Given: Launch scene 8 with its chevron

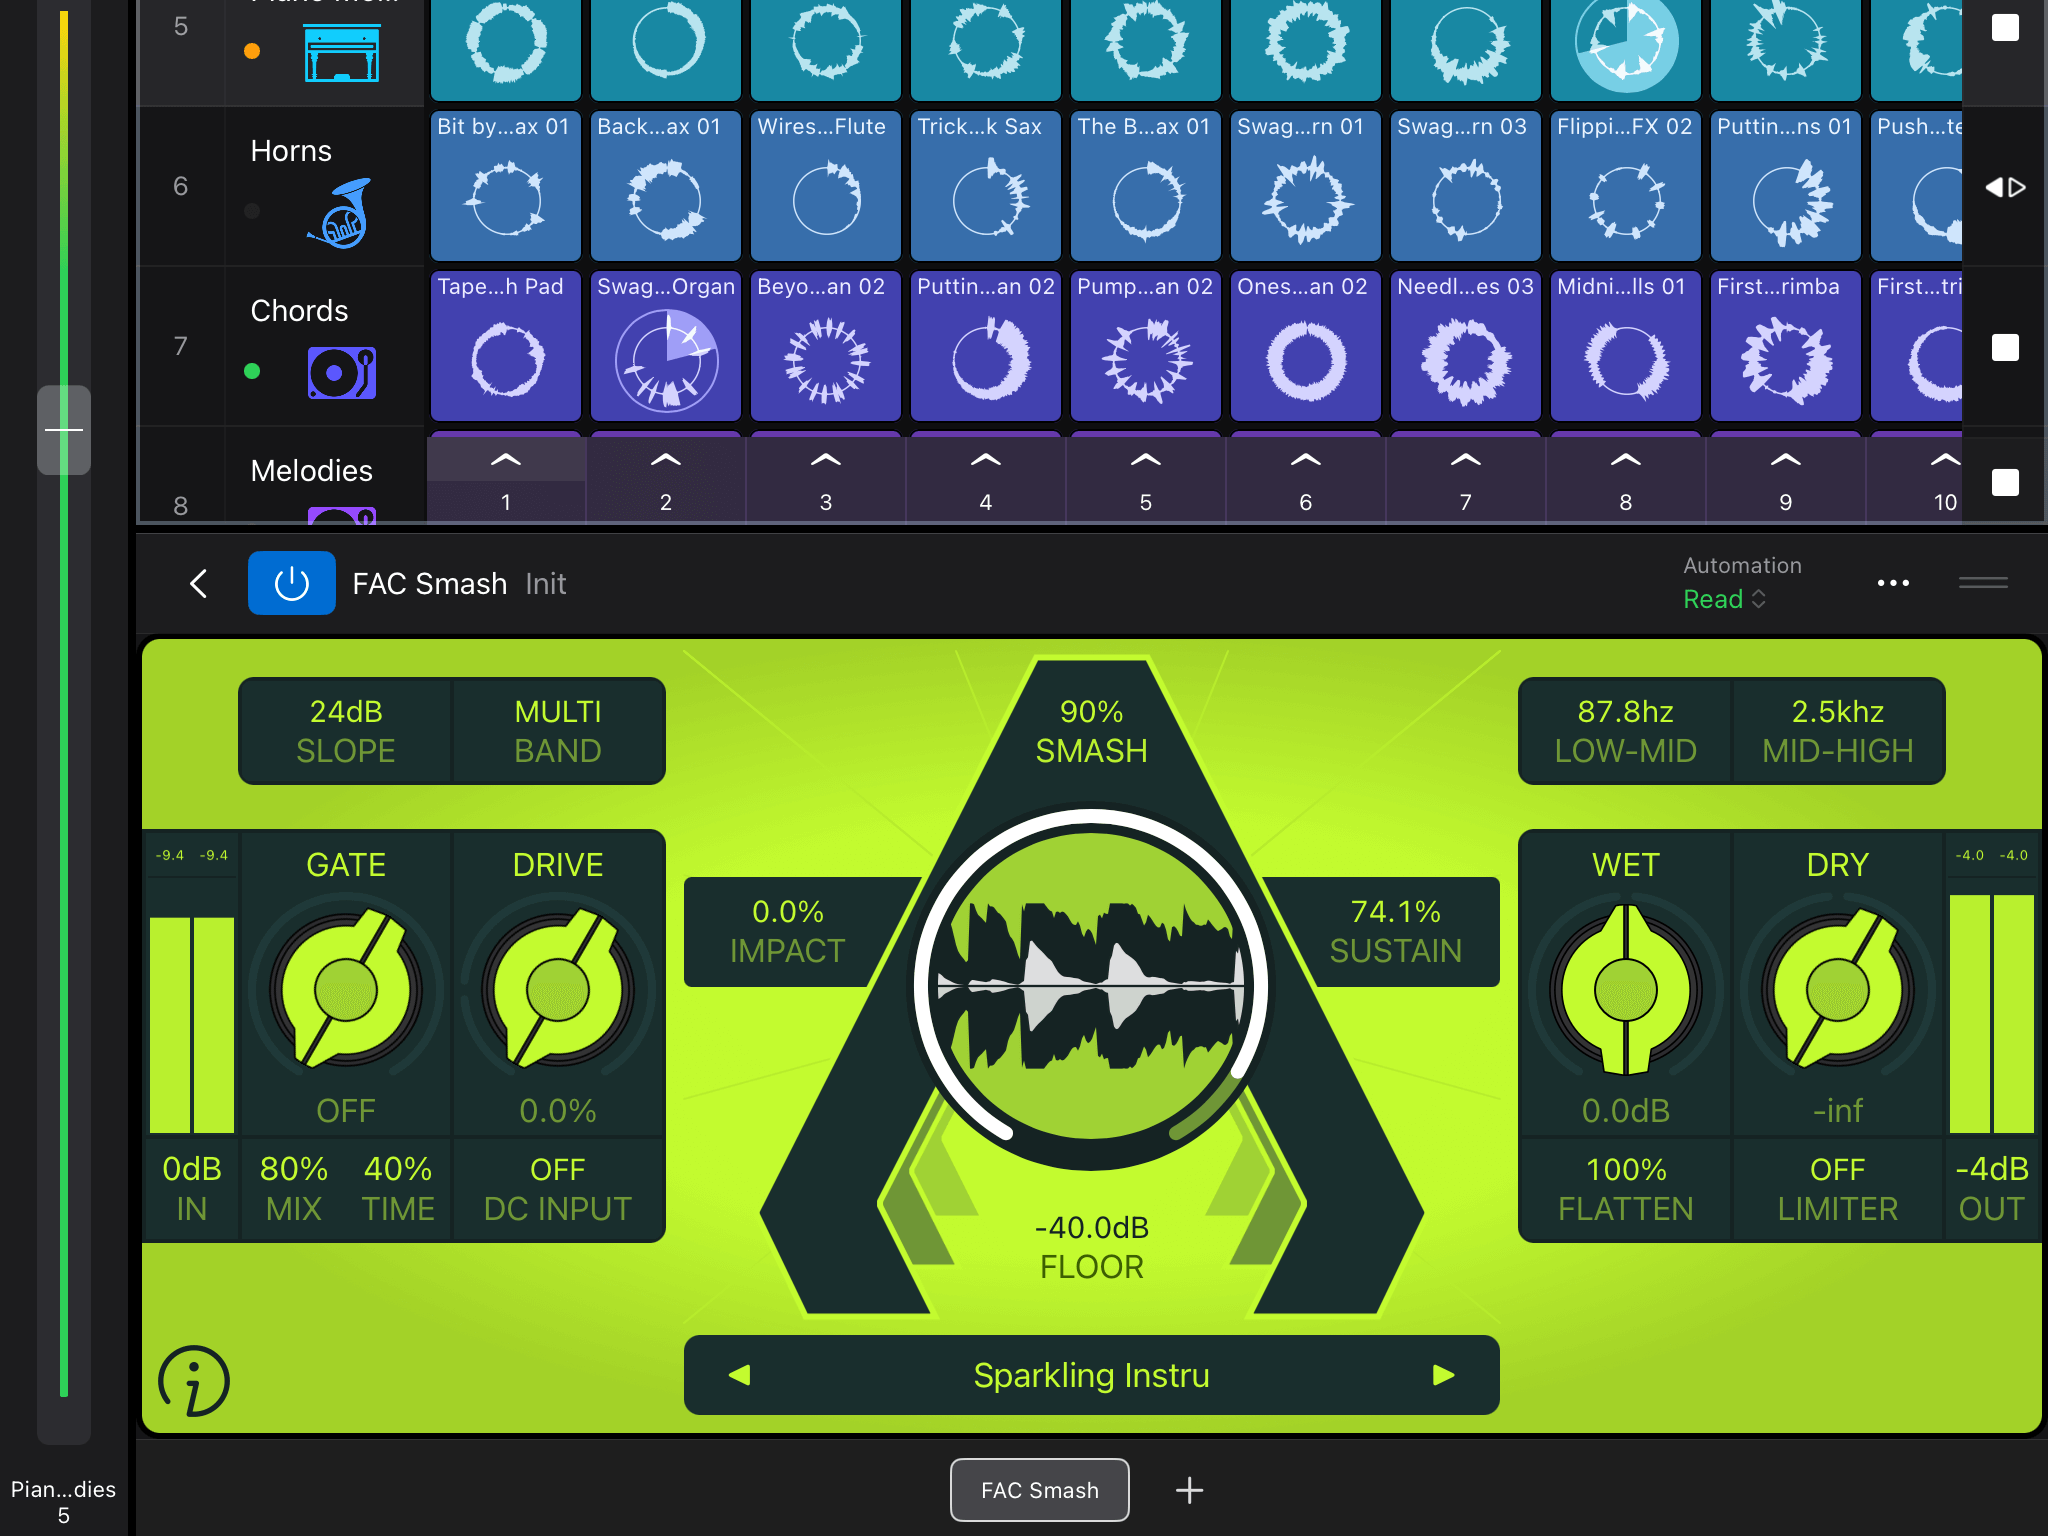Looking at the screenshot, I should (1626, 460).
